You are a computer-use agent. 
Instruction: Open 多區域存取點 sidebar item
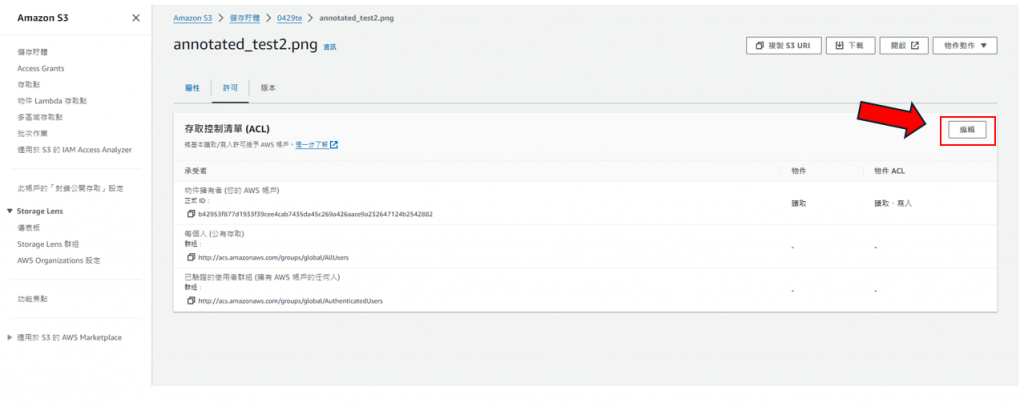[x=40, y=117]
